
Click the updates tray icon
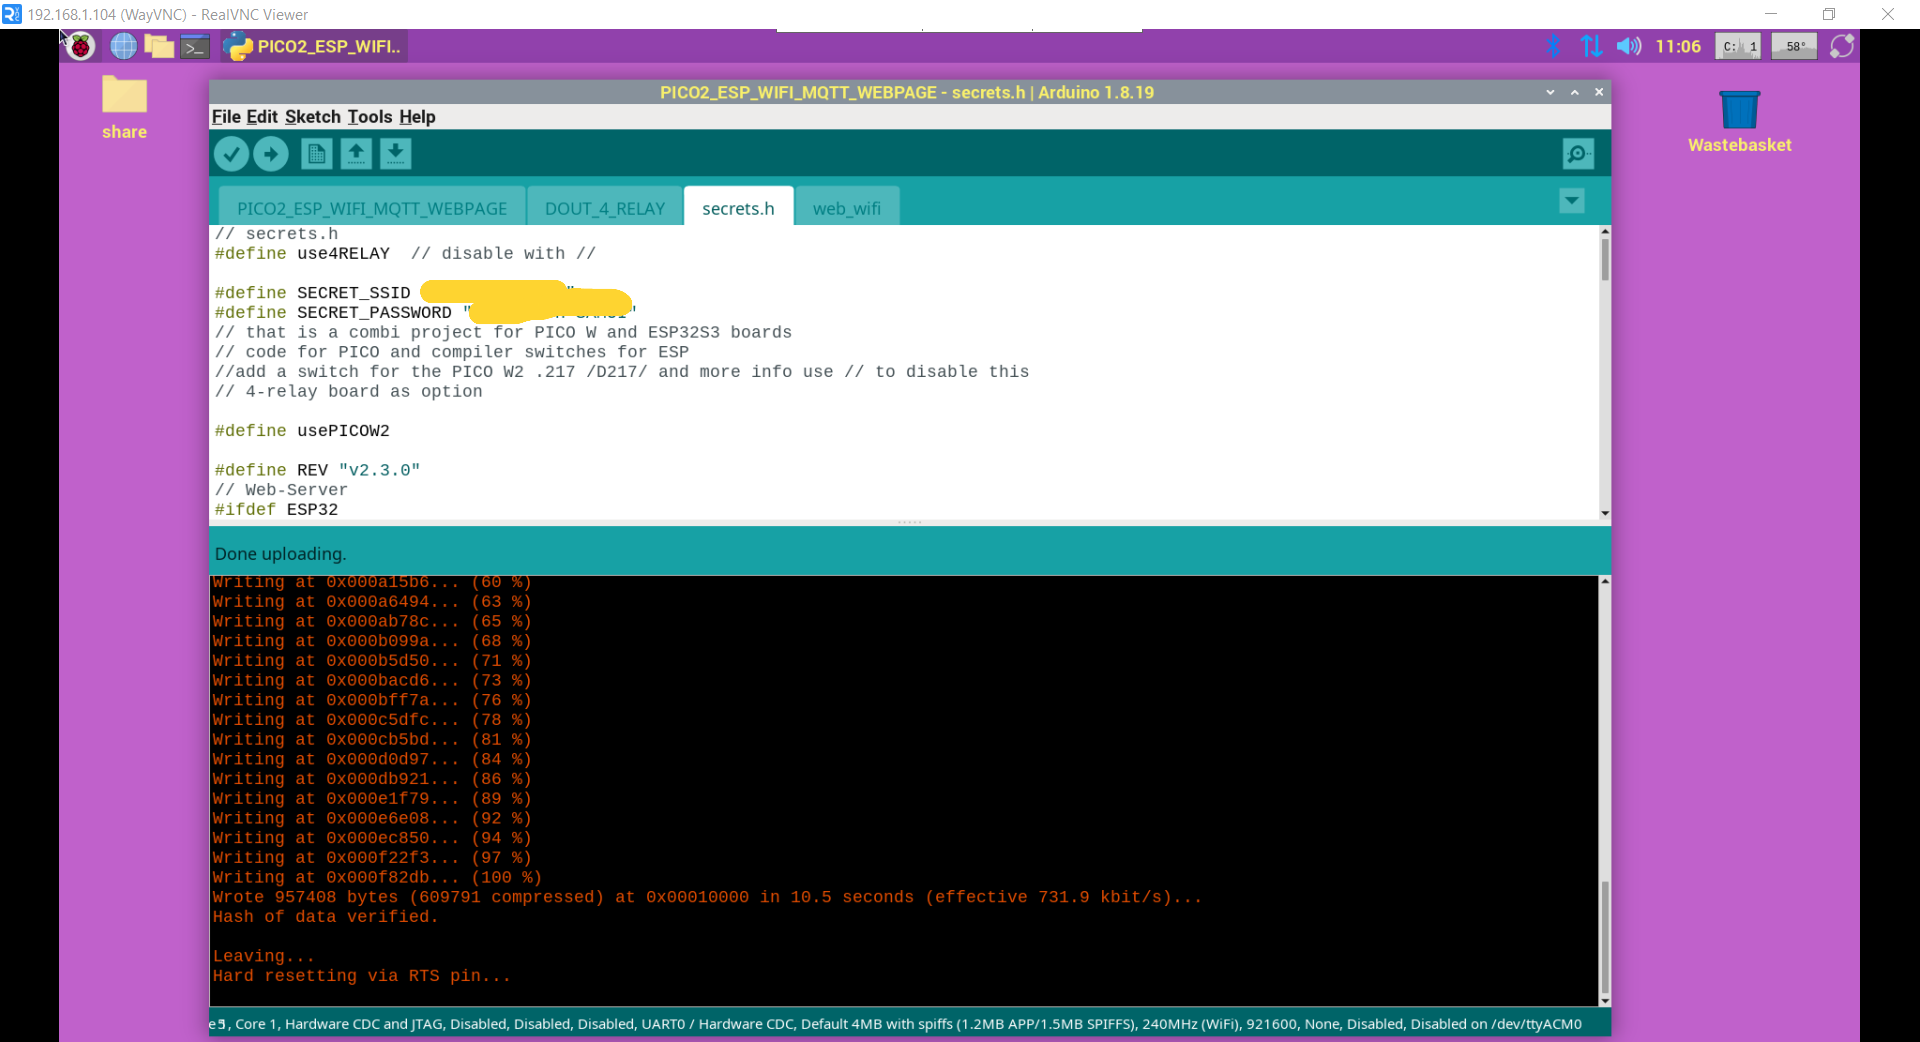click(1842, 46)
